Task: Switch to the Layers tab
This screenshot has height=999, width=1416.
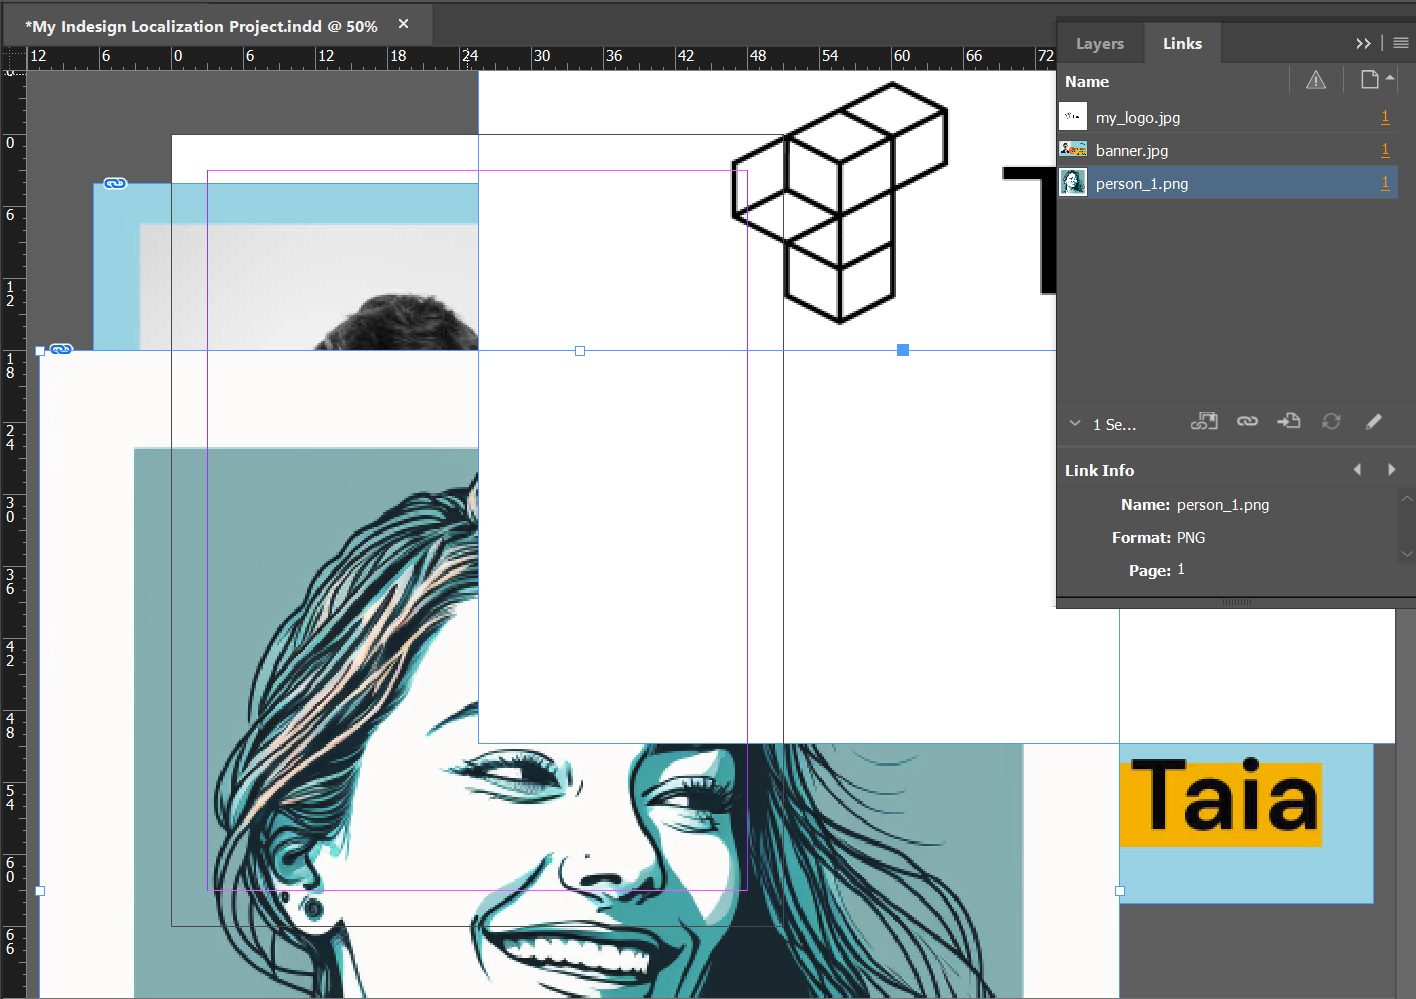Action: pos(1100,43)
